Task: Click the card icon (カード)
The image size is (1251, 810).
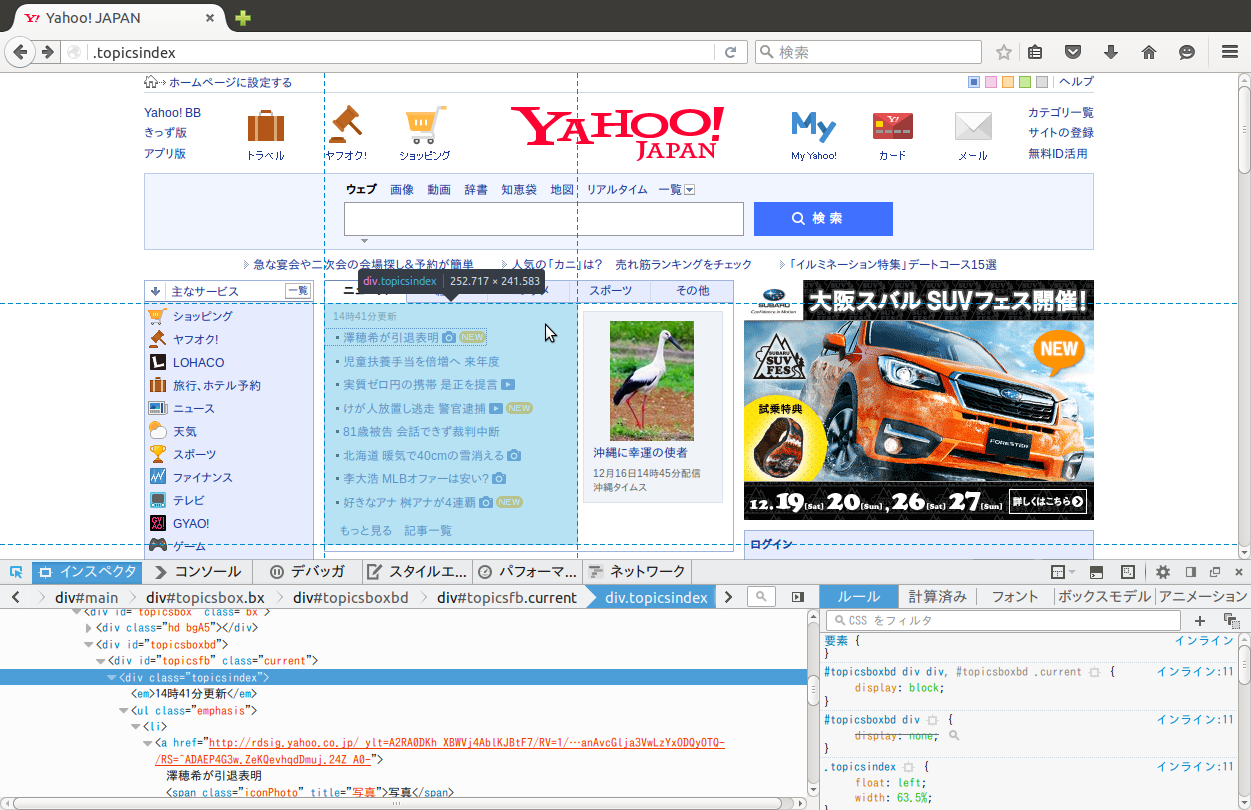Action: pos(893,127)
